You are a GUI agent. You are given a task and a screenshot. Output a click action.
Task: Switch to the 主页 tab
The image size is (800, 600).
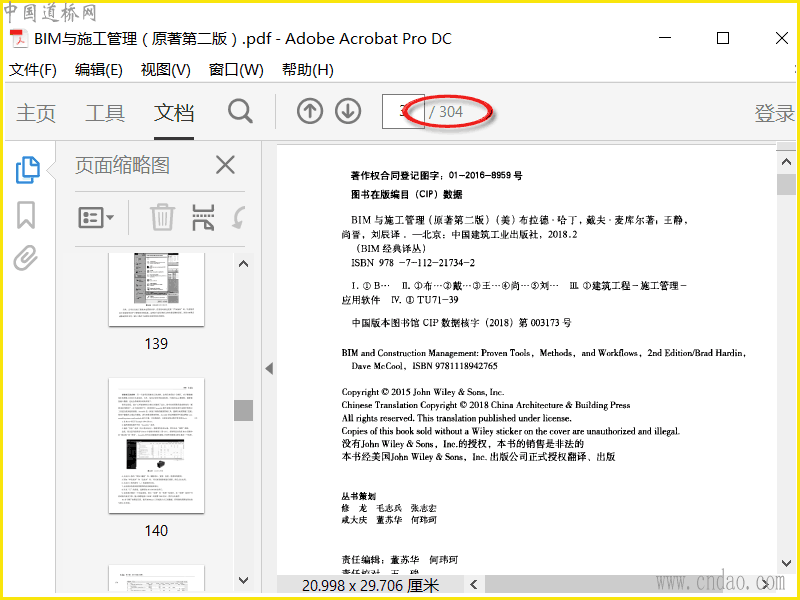pyautogui.click(x=35, y=113)
